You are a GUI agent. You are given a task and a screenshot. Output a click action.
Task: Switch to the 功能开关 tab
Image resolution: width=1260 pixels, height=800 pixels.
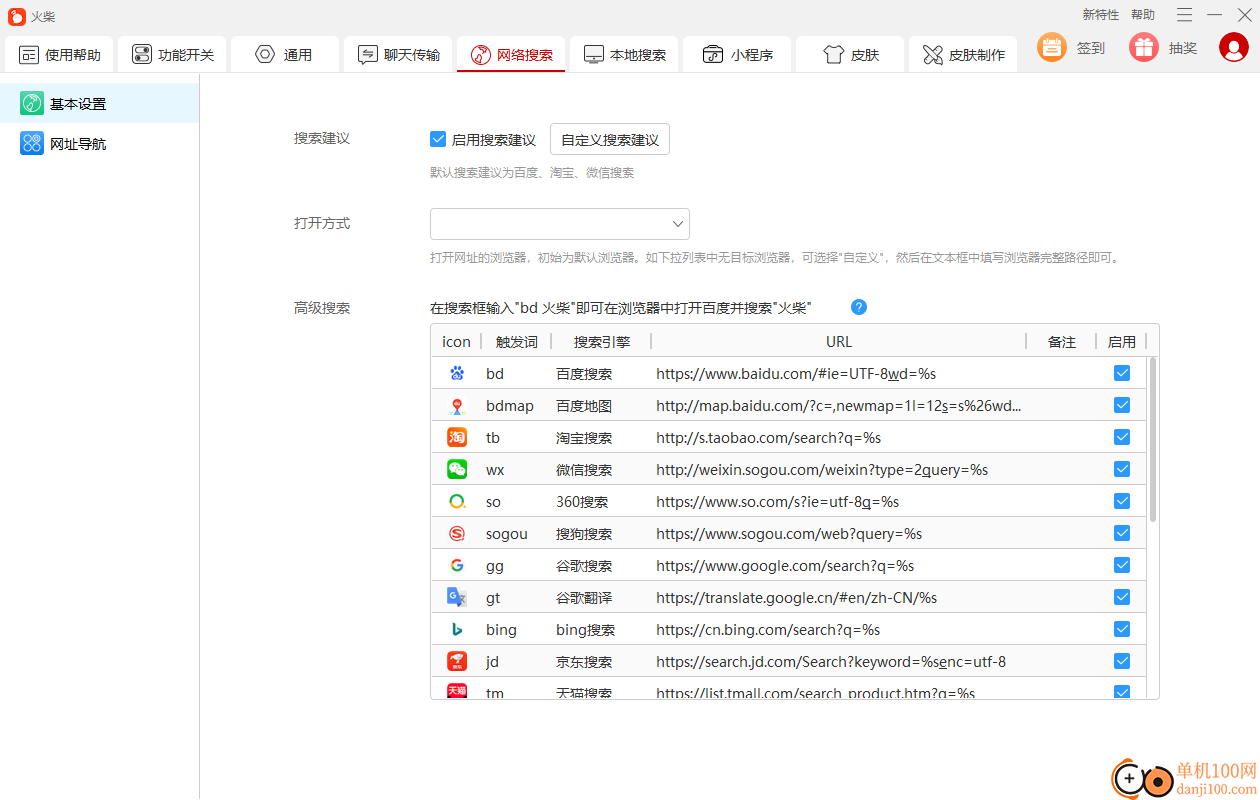coord(173,55)
